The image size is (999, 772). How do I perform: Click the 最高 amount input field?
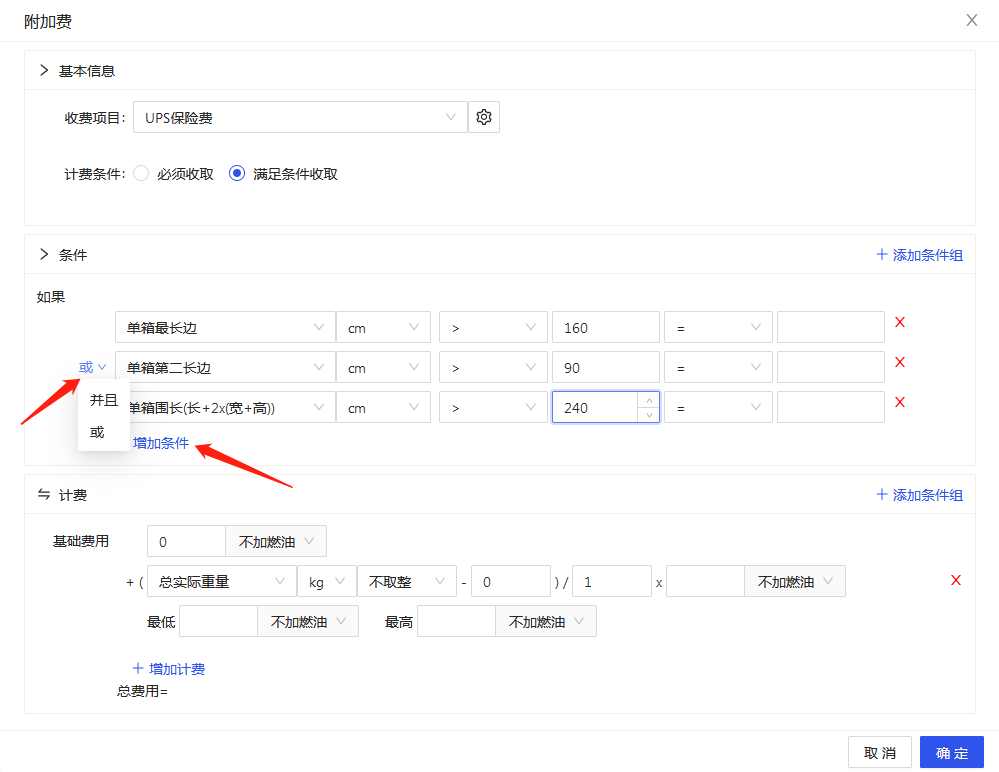(456, 621)
